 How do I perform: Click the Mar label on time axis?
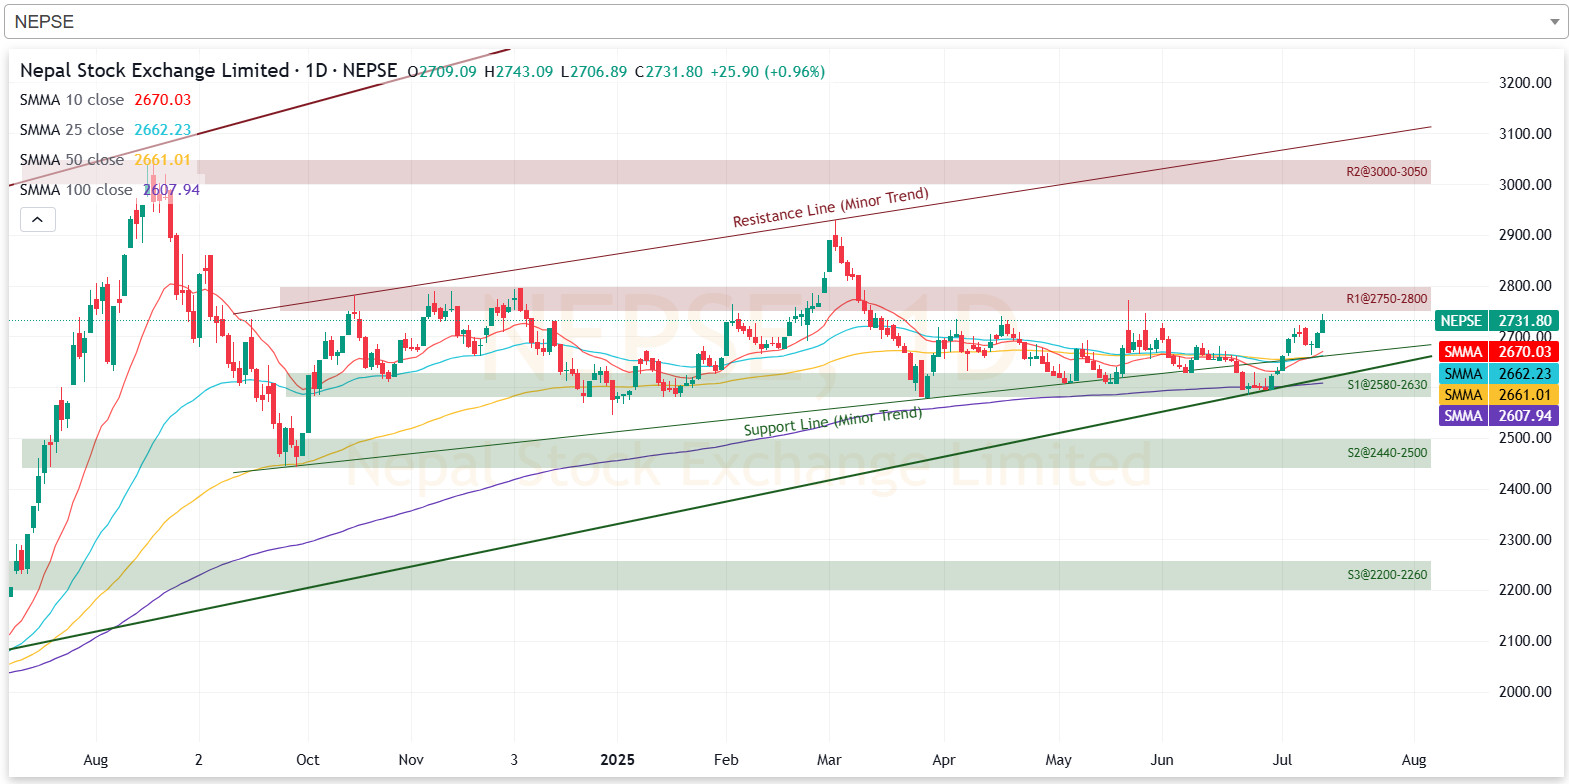point(829,760)
